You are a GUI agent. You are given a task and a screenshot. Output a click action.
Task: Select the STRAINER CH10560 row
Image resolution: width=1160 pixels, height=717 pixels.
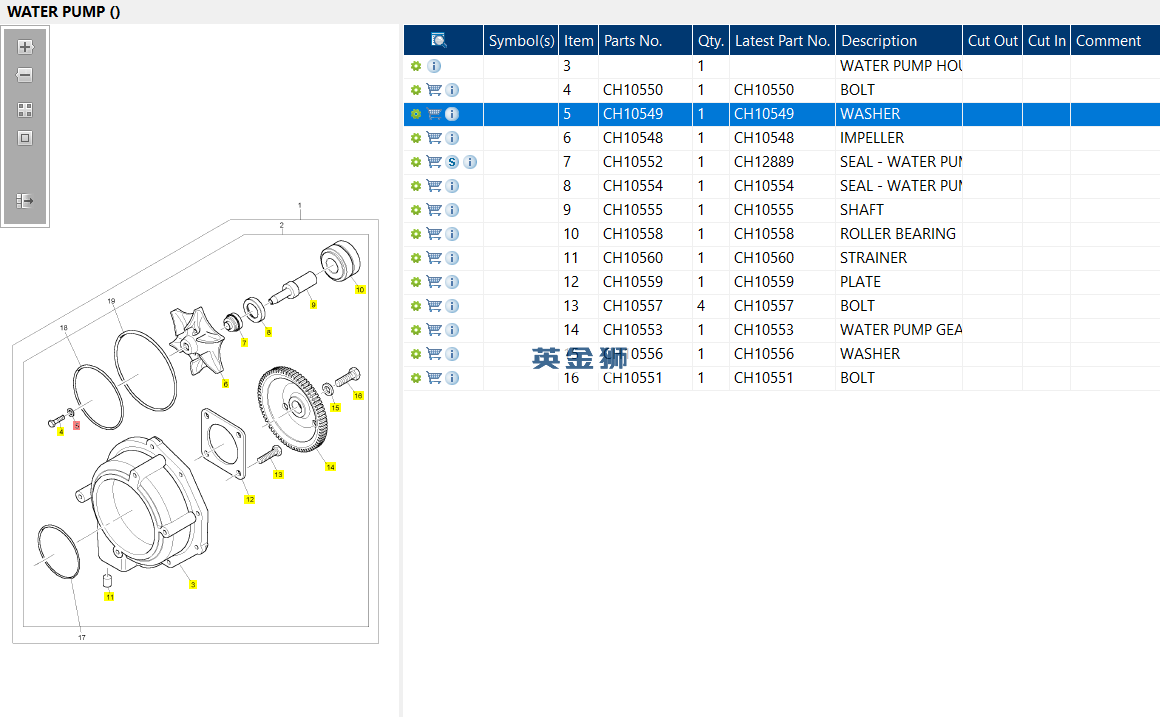(x=873, y=258)
